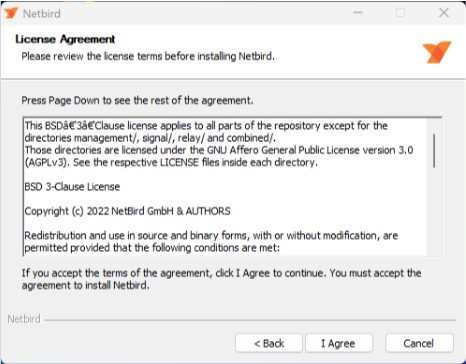Viewport: 466px width, 364px height.
Task: Click the line starting 'Those directories are licensed'
Action: pyautogui.click(x=219, y=150)
